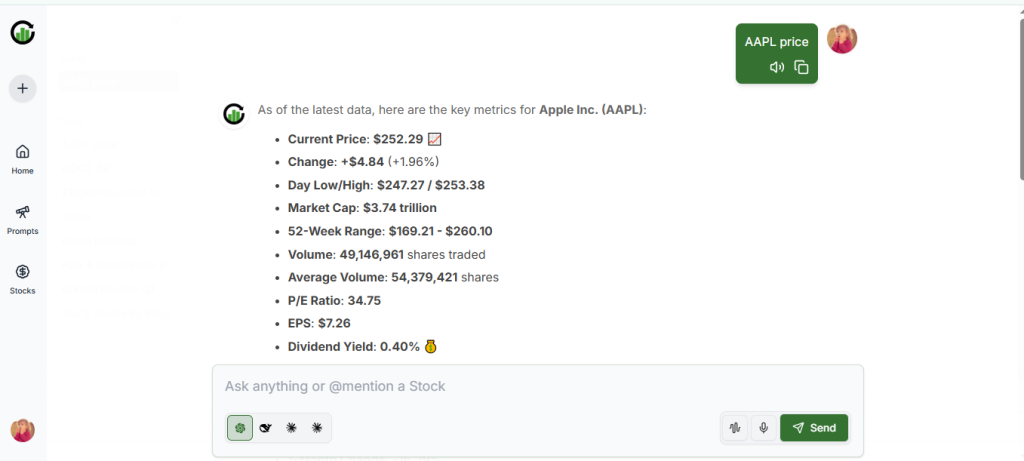Go to Home in the sidebar
This screenshot has width=1024, height=461.
point(22,158)
